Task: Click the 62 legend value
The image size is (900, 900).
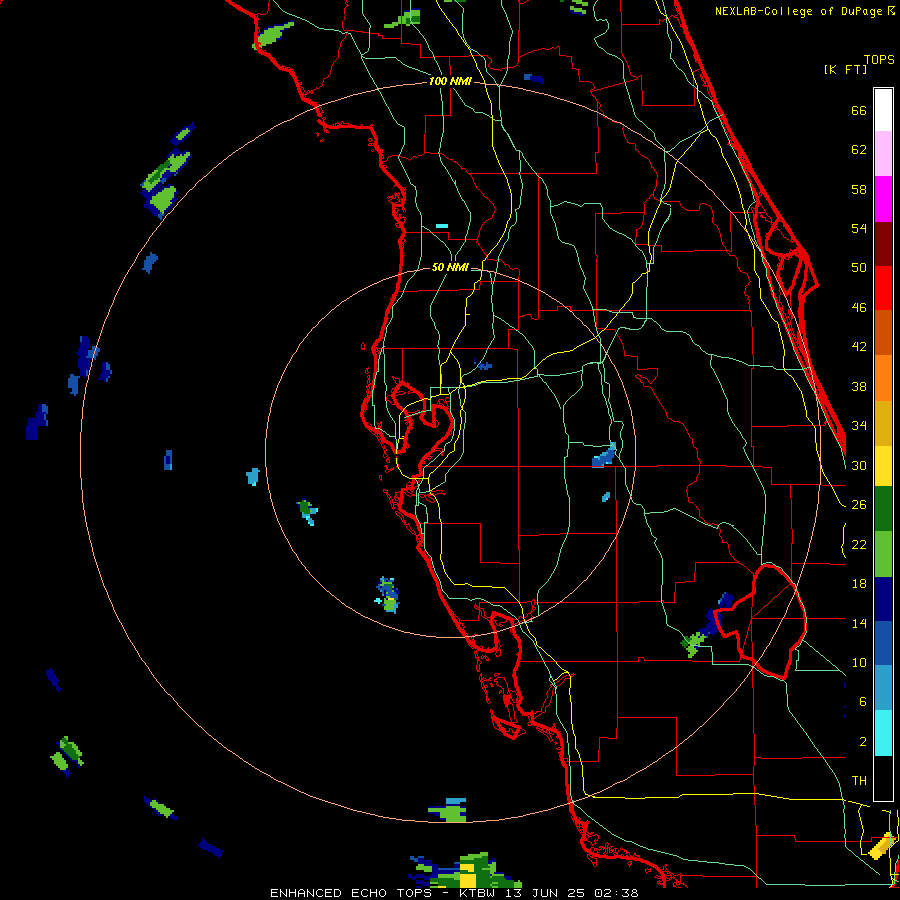Action: click(x=859, y=150)
